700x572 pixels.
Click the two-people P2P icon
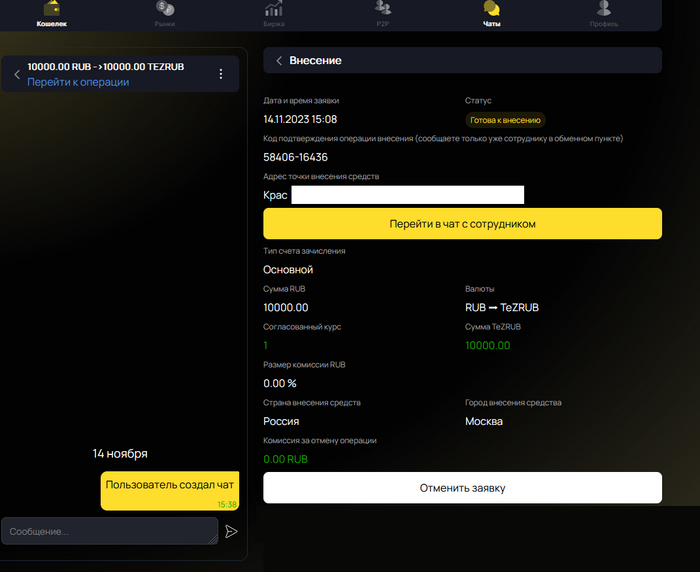tap(383, 8)
